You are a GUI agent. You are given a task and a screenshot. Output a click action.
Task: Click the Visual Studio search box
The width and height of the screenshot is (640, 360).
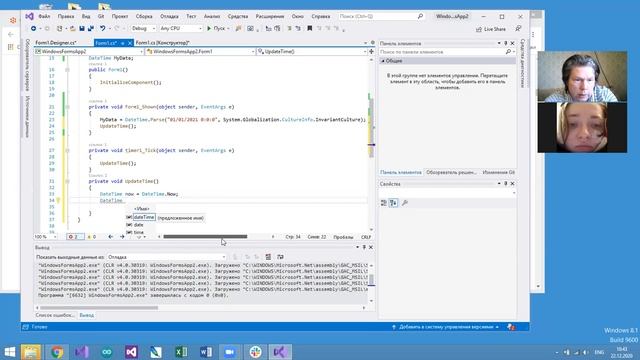pos(381,16)
